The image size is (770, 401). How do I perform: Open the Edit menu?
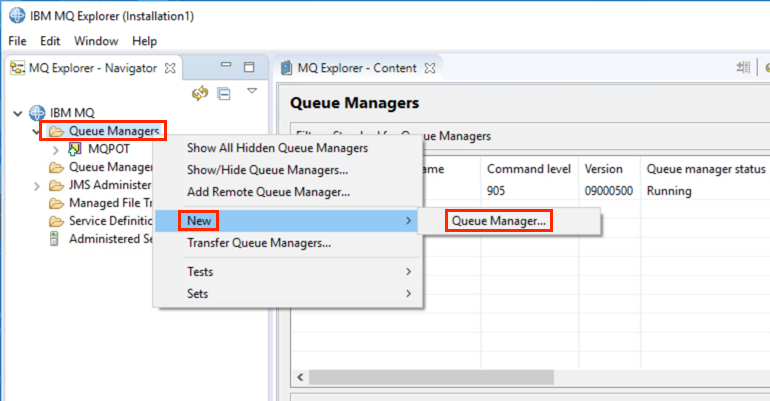[x=50, y=41]
